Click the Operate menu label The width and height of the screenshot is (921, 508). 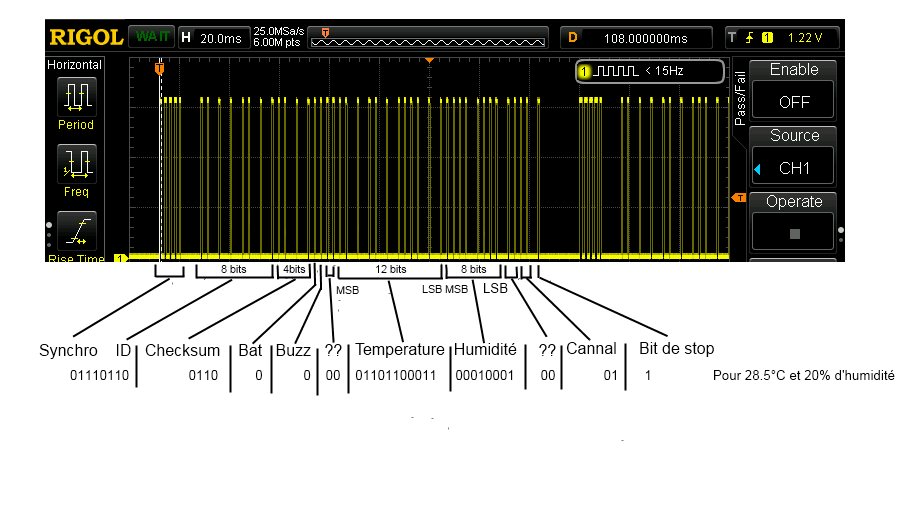tap(794, 201)
